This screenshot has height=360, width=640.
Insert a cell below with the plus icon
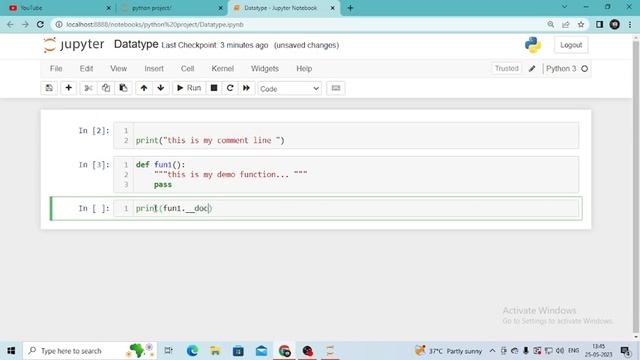pos(69,88)
